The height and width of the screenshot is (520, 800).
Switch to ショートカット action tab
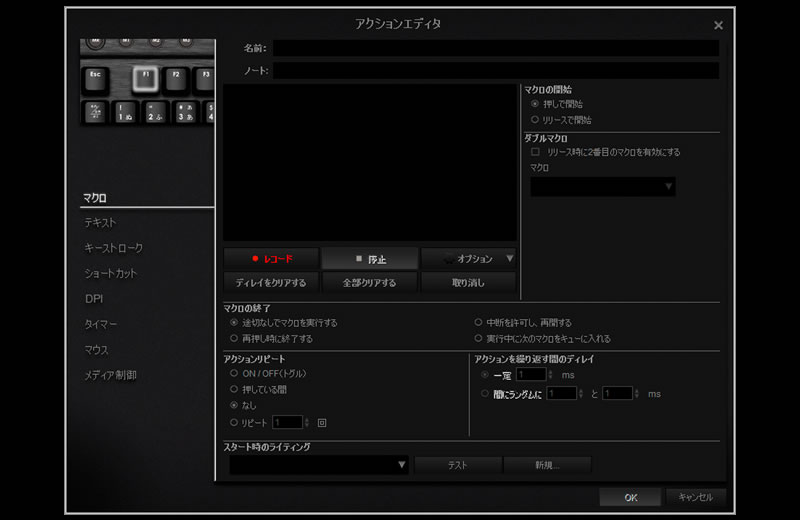click(x=111, y=274)
